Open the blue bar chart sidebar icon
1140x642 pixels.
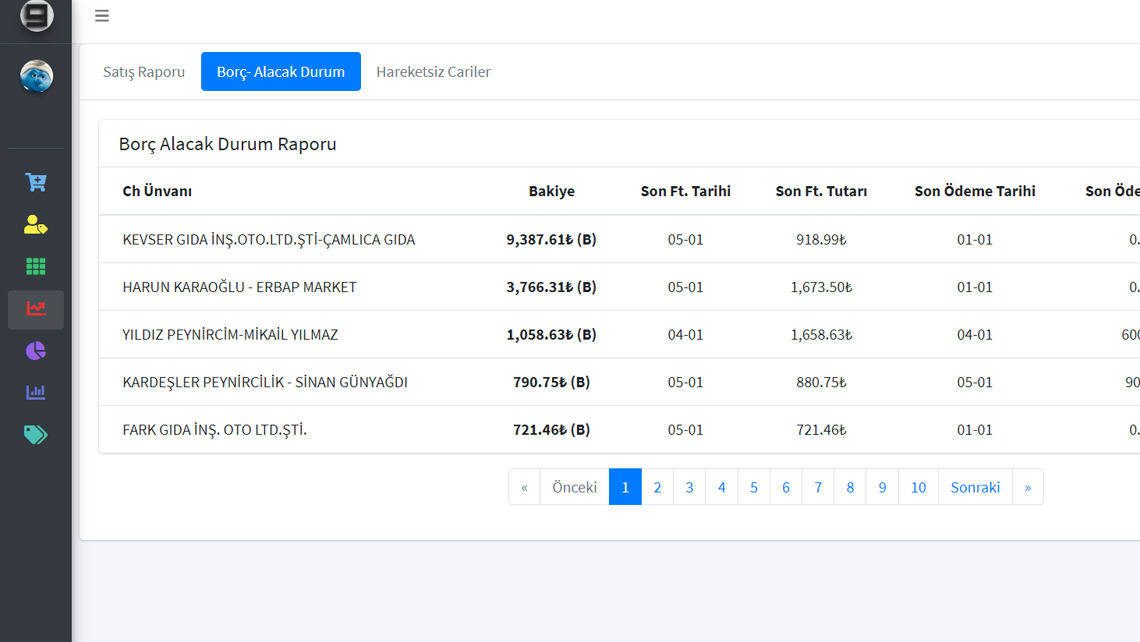[36, 393]
